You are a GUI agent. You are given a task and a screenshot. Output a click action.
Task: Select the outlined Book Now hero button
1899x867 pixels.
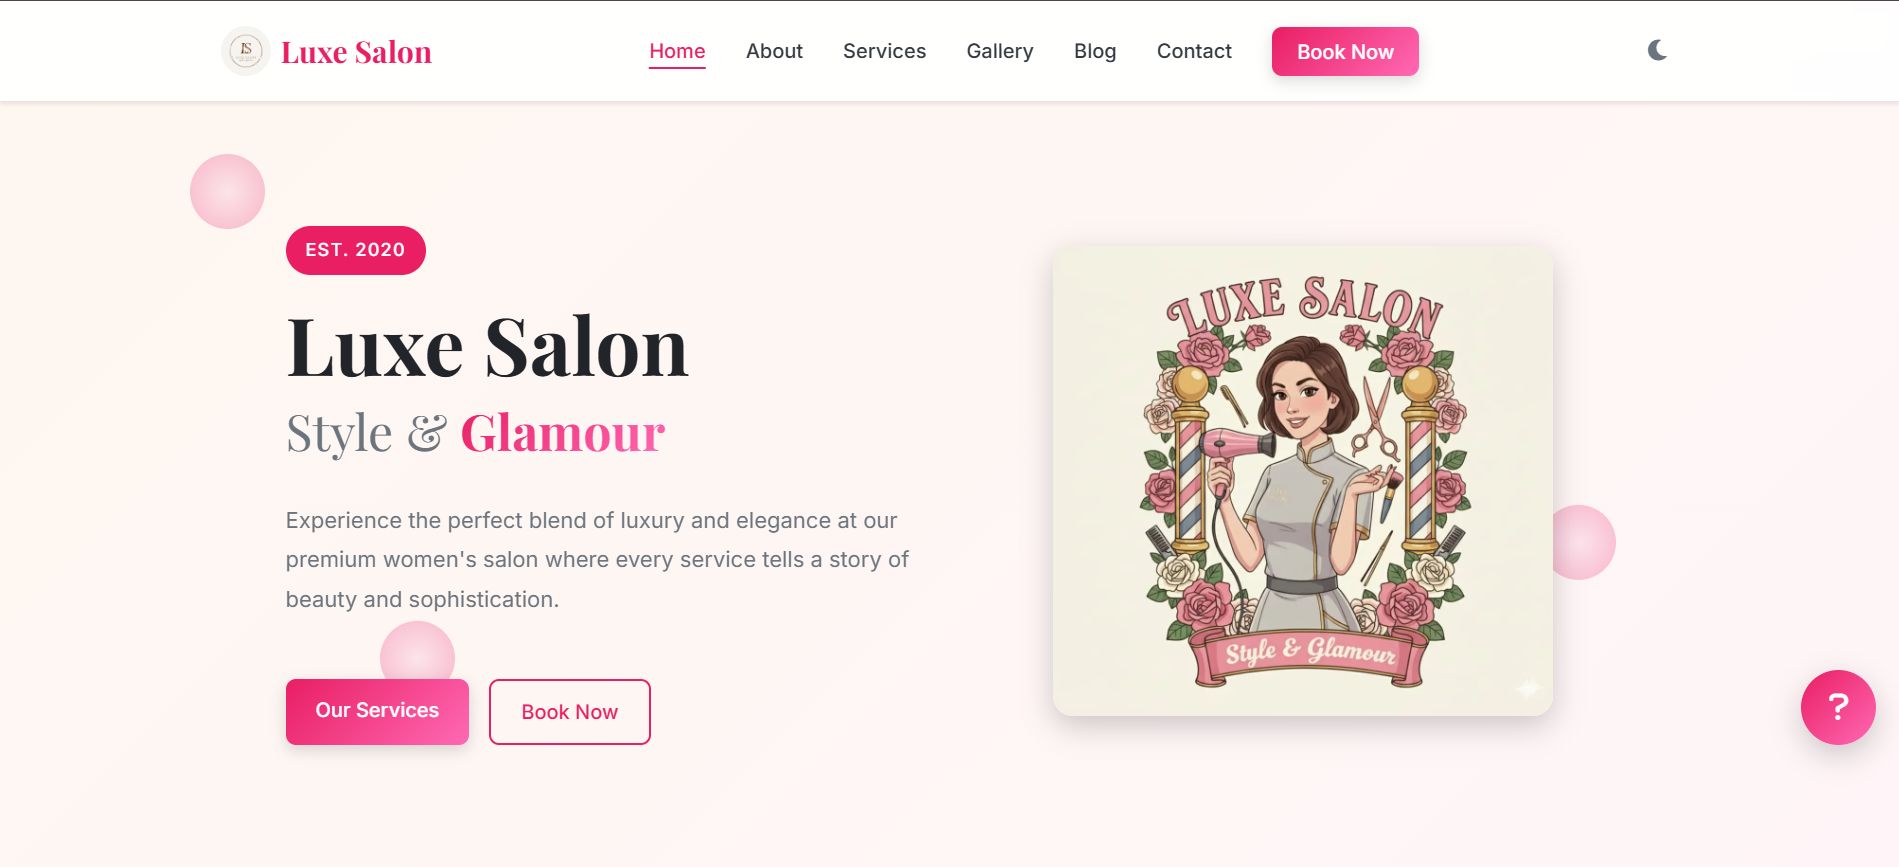(x=570, y=712)
